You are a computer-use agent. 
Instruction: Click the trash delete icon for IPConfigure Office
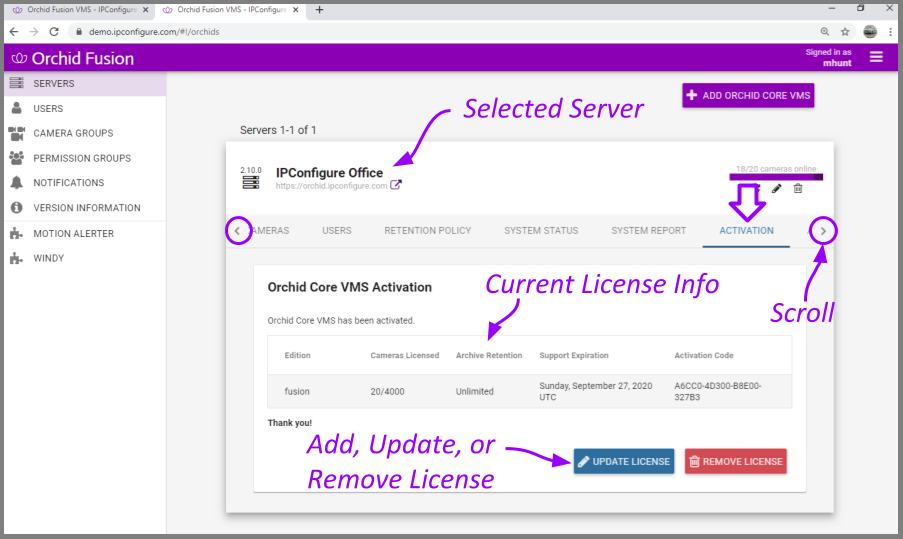pyautogui.click(x=798, y=188)
